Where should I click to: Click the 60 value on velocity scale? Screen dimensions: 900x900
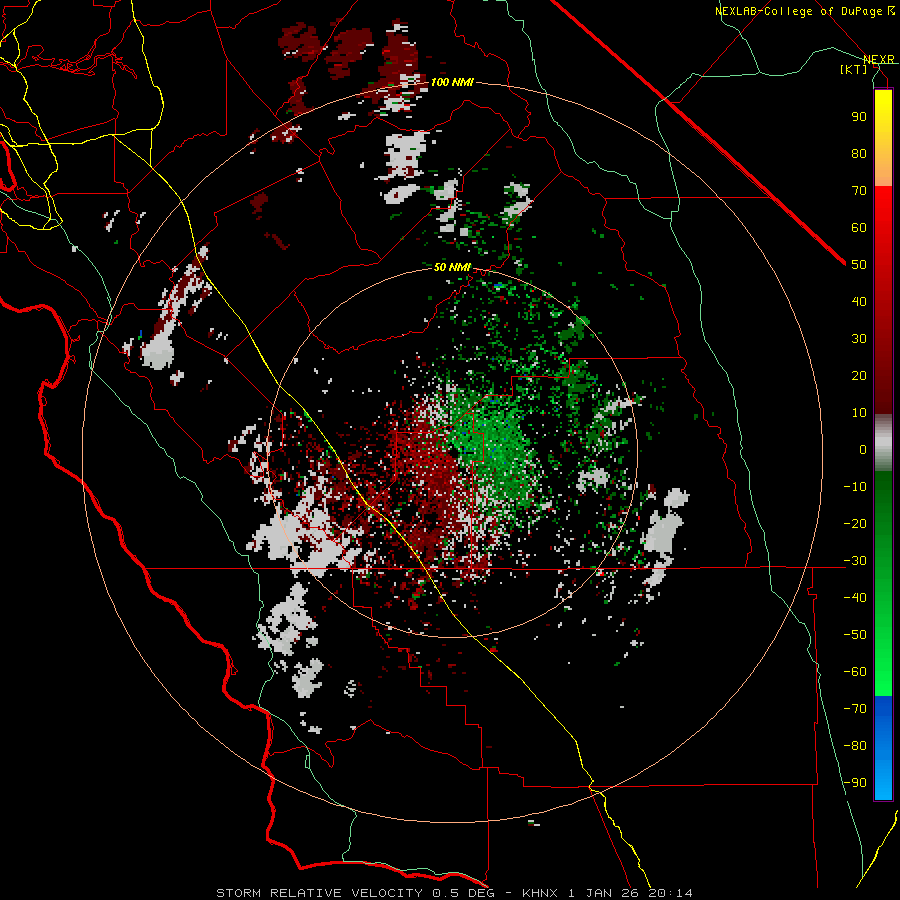click(859, 227)
